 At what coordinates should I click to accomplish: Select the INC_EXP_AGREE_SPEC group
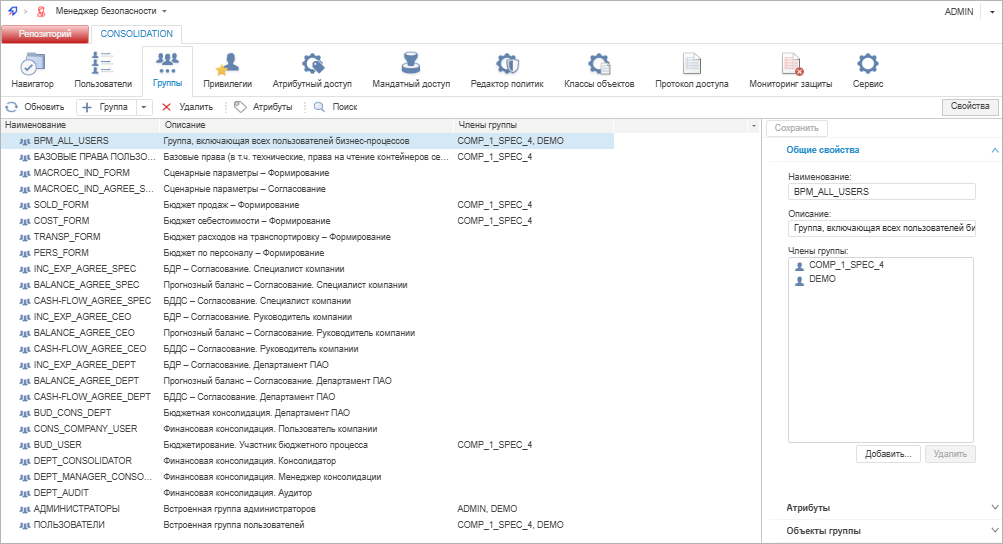pyautogui.click(x=307, y=269)
